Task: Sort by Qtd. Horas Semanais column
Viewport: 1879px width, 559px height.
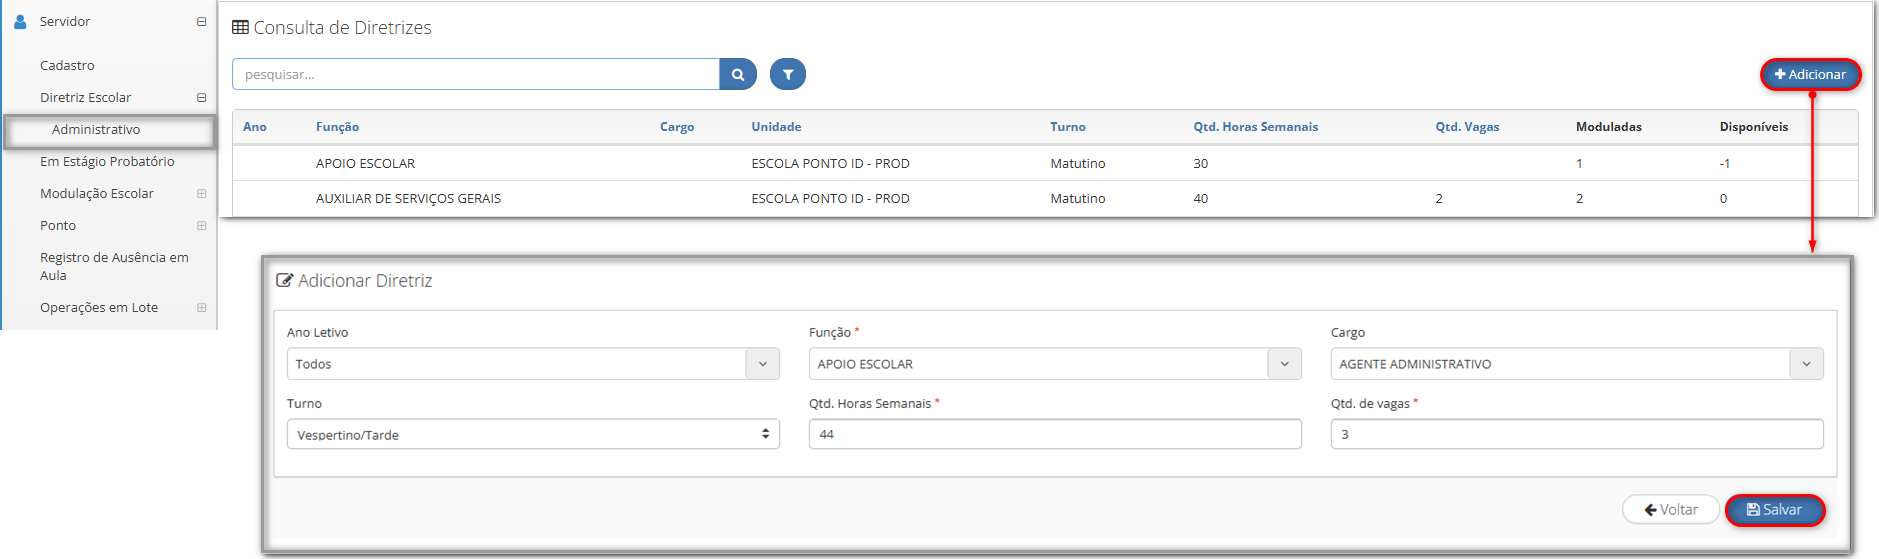Action: click(x=1255, y=127)
